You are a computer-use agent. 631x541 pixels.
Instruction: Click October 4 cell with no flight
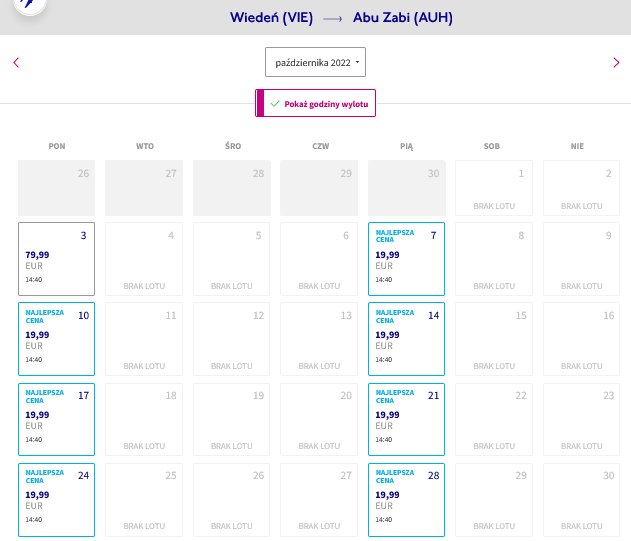144,259
